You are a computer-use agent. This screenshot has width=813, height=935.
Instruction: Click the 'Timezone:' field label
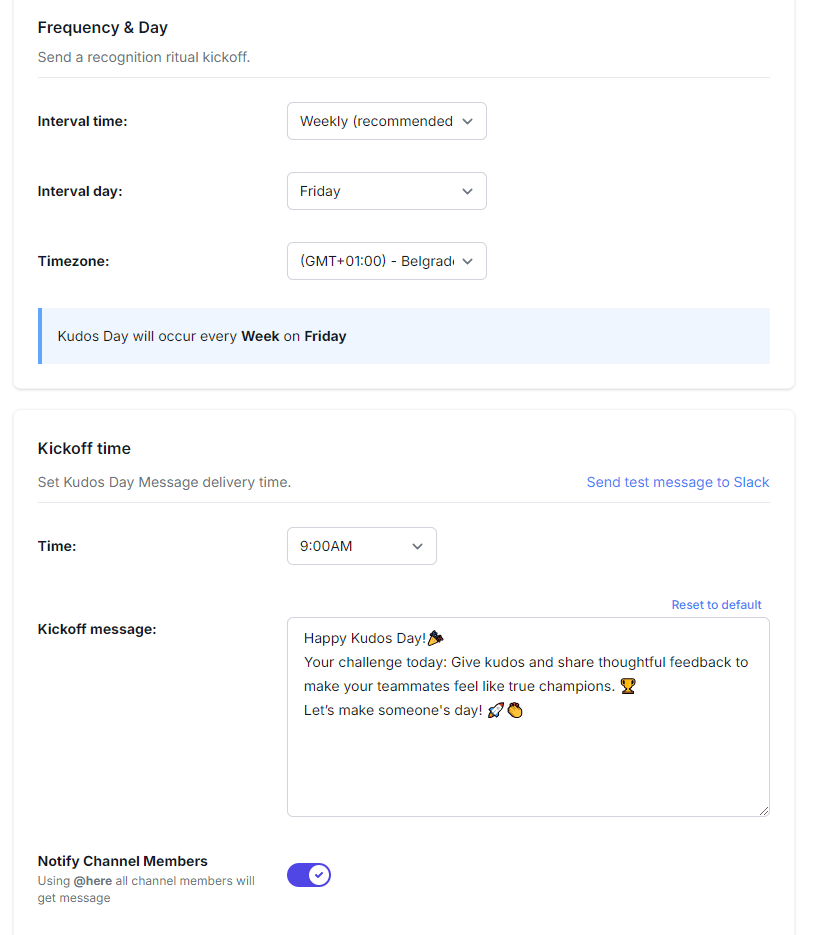coord(73,261)
